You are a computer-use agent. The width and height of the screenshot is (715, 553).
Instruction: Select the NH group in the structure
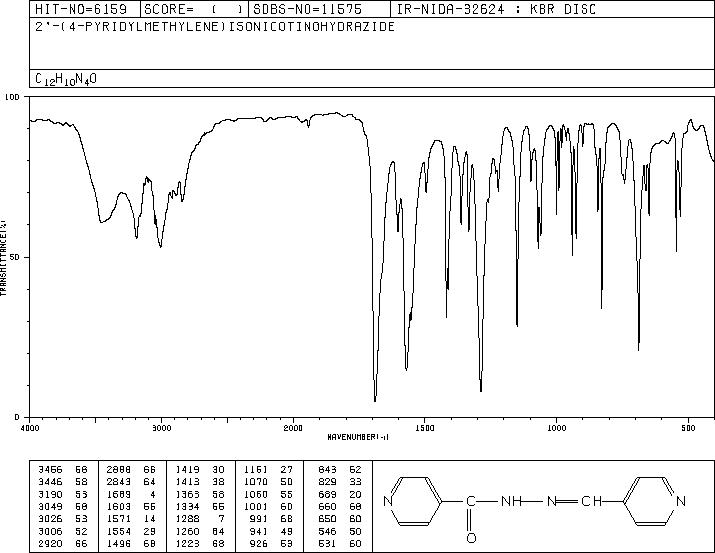point(514,502)
